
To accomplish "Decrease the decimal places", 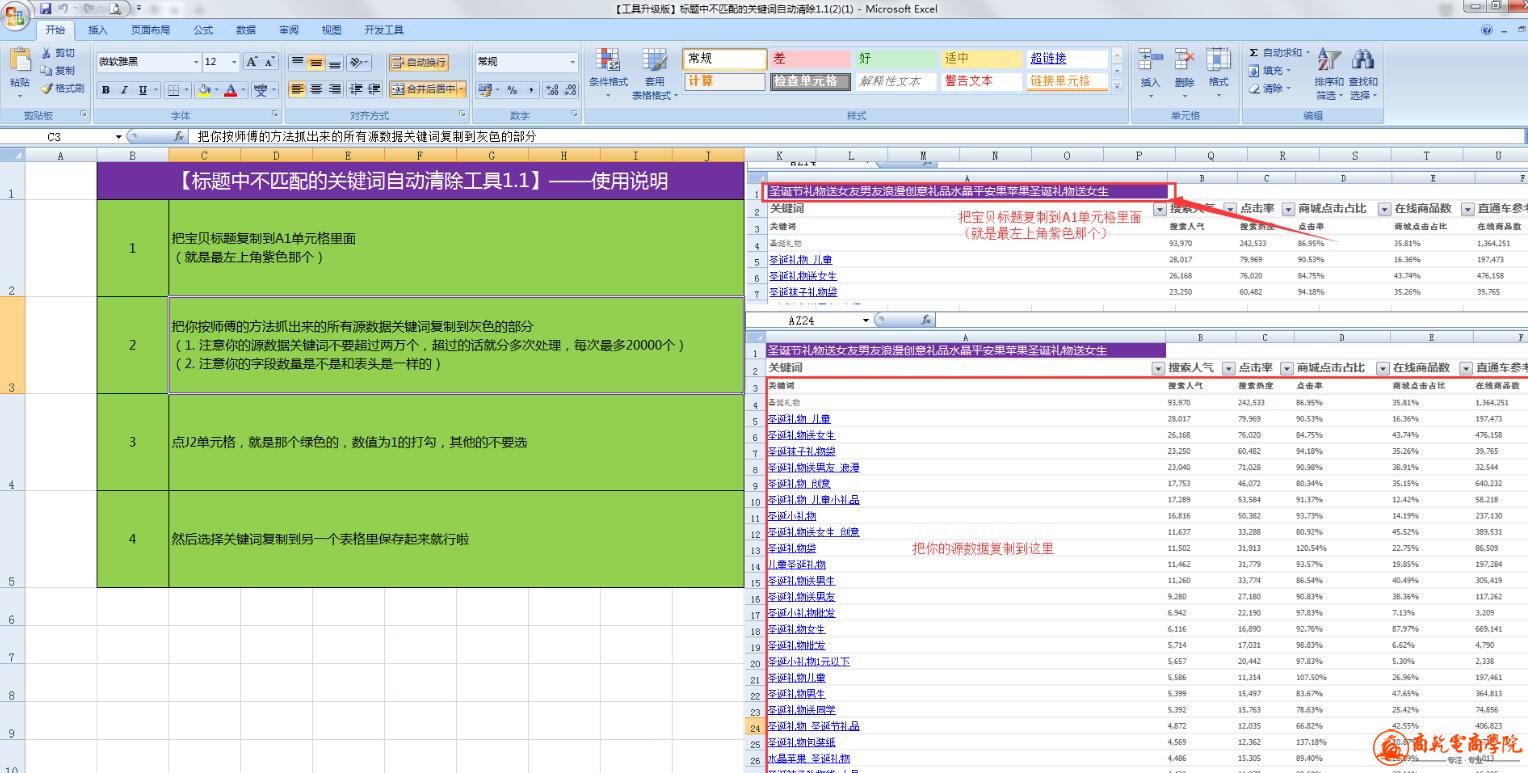I will [x=571, y=89].
